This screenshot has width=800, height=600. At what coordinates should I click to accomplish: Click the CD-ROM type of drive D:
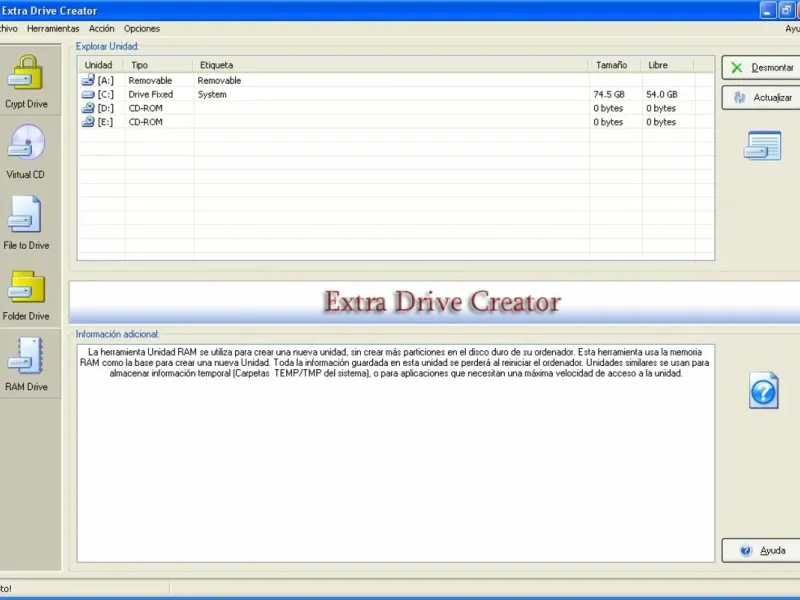click(x=145, y=108)
